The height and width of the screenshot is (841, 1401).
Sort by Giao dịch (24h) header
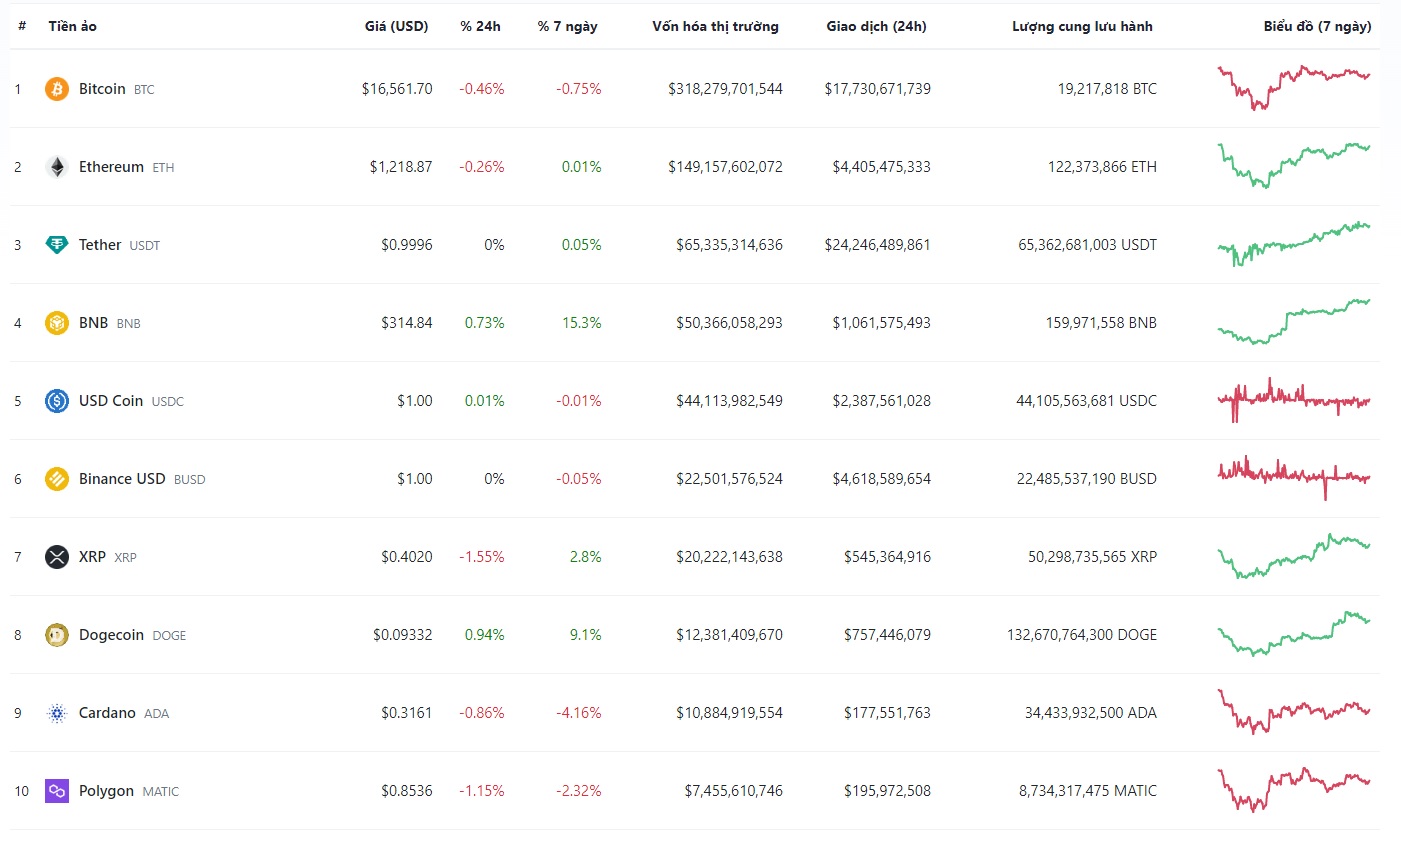[876, 26]
